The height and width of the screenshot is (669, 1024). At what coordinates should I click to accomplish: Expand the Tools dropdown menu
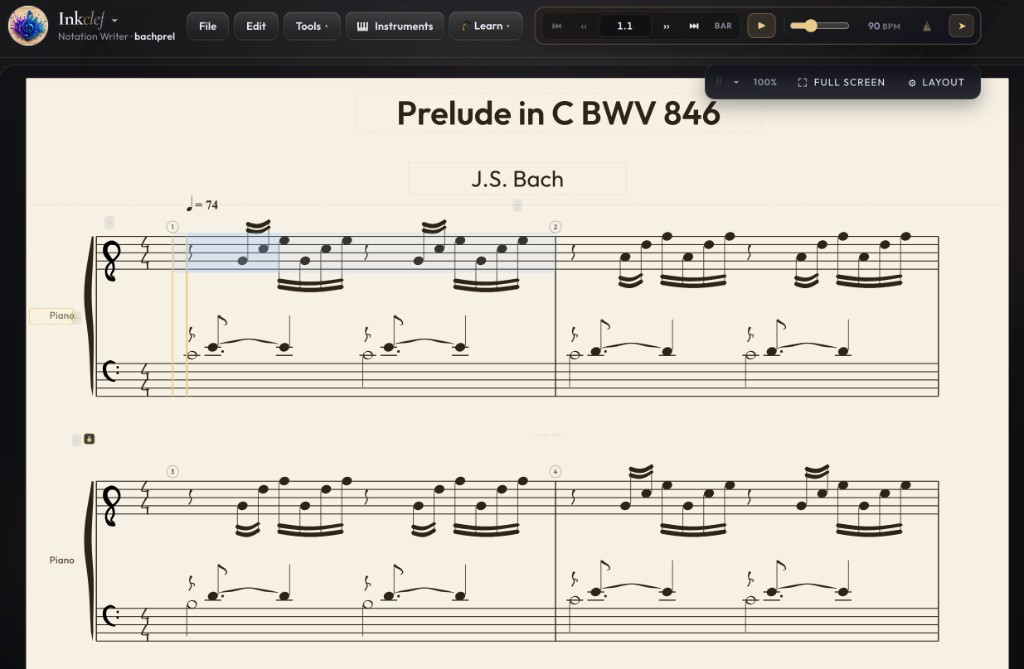pyautogui.click(x=312, y=26)
